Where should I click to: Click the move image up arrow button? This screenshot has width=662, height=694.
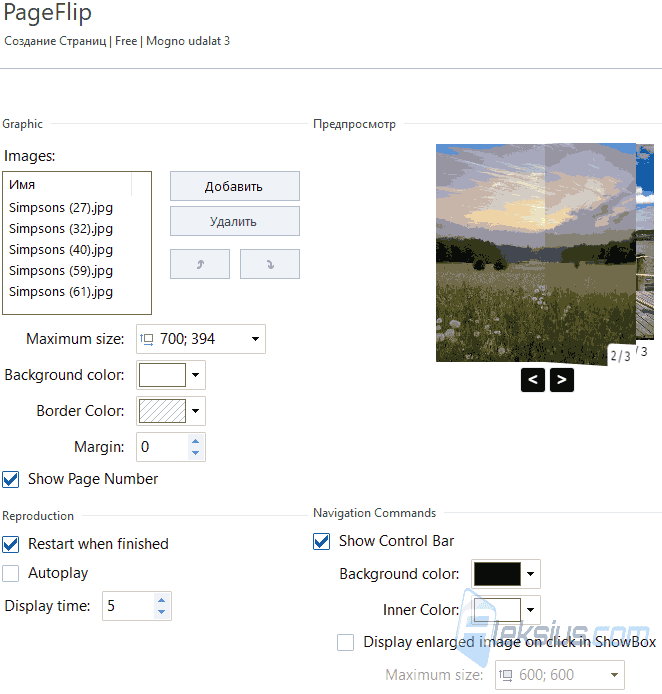[x=200, y=264]
